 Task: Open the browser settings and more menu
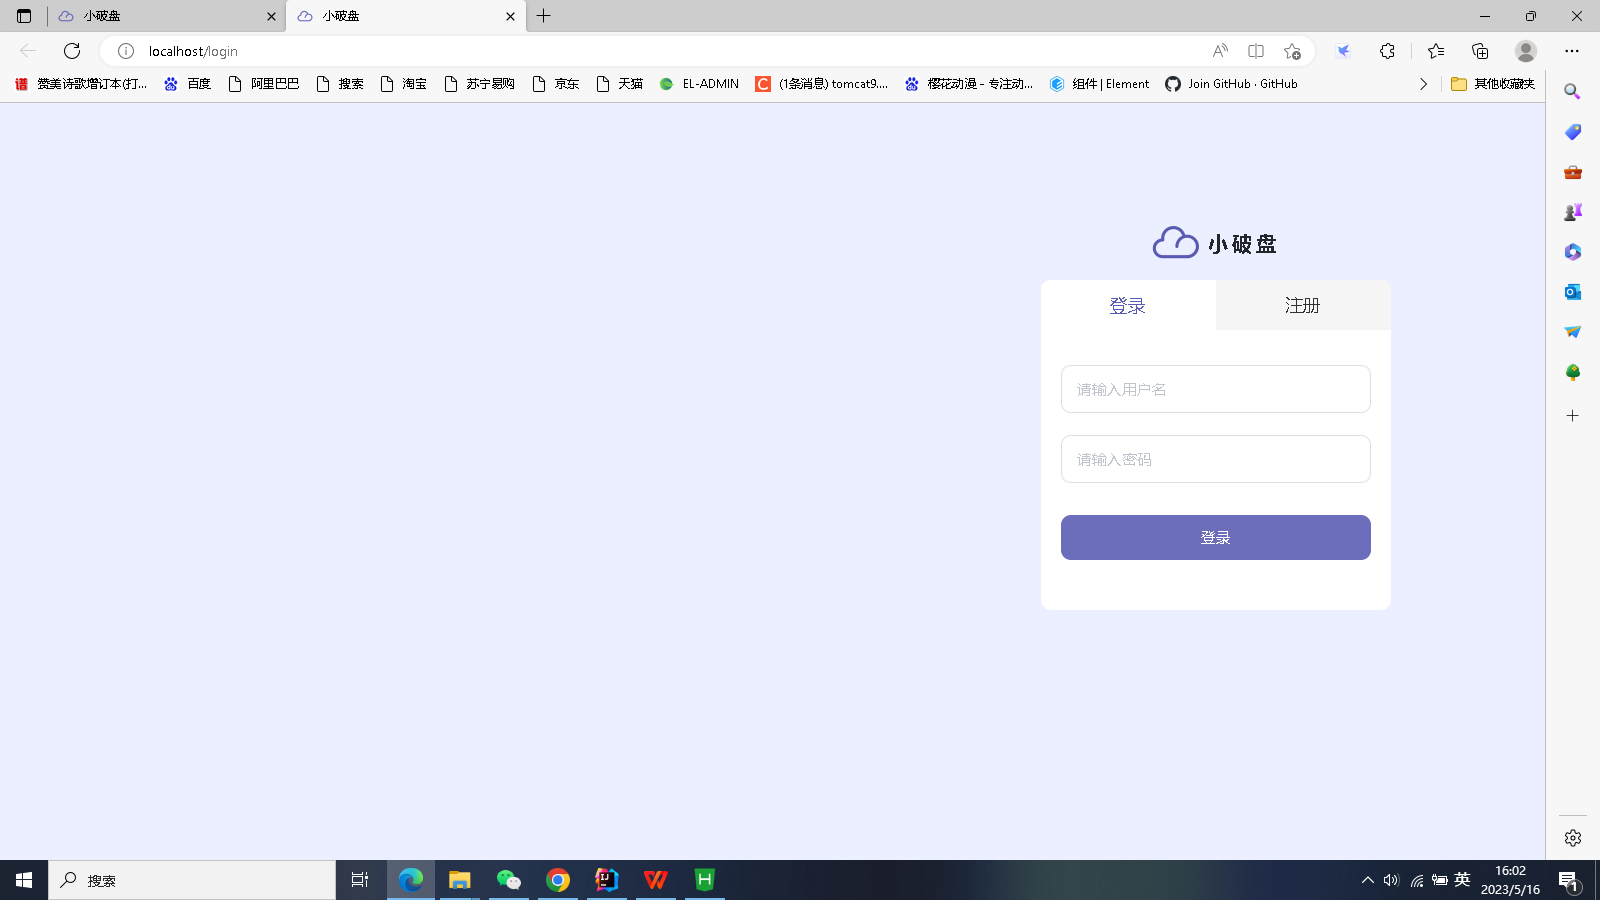pos(1572,51)
